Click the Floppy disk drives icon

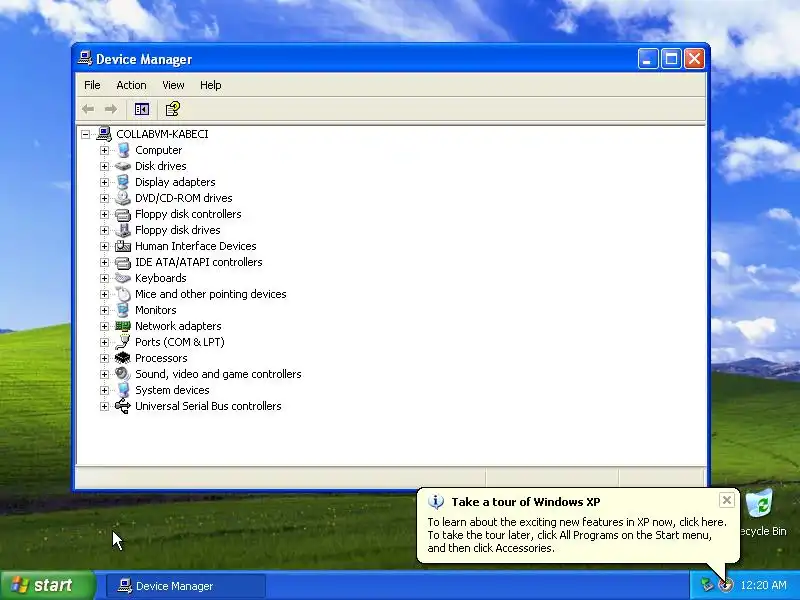(x=123, y=230)
